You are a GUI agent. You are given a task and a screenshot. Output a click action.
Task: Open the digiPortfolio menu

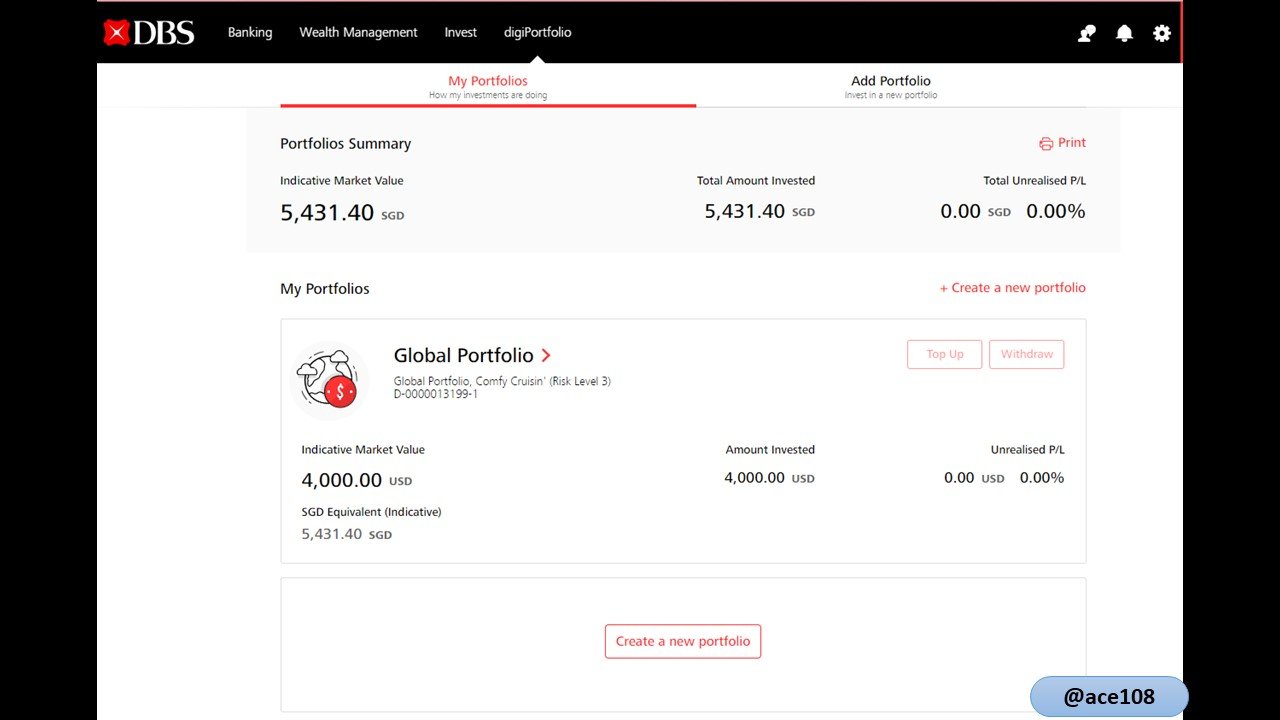click(x=537, y=32)
